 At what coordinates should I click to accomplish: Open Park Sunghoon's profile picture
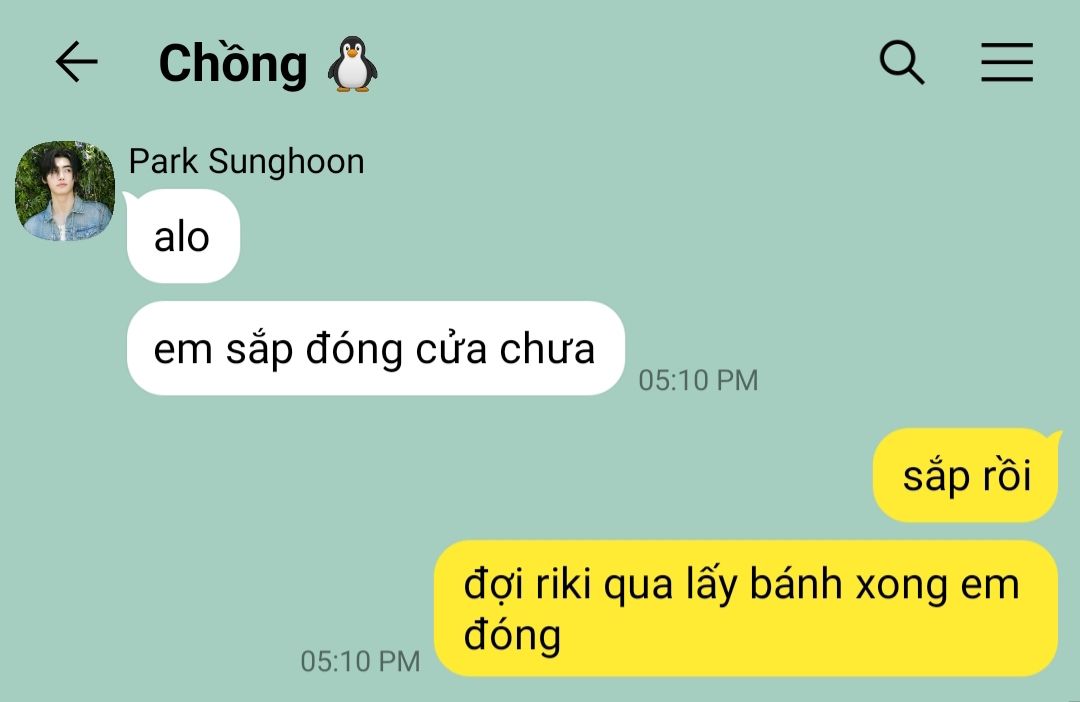coord(65,191)
